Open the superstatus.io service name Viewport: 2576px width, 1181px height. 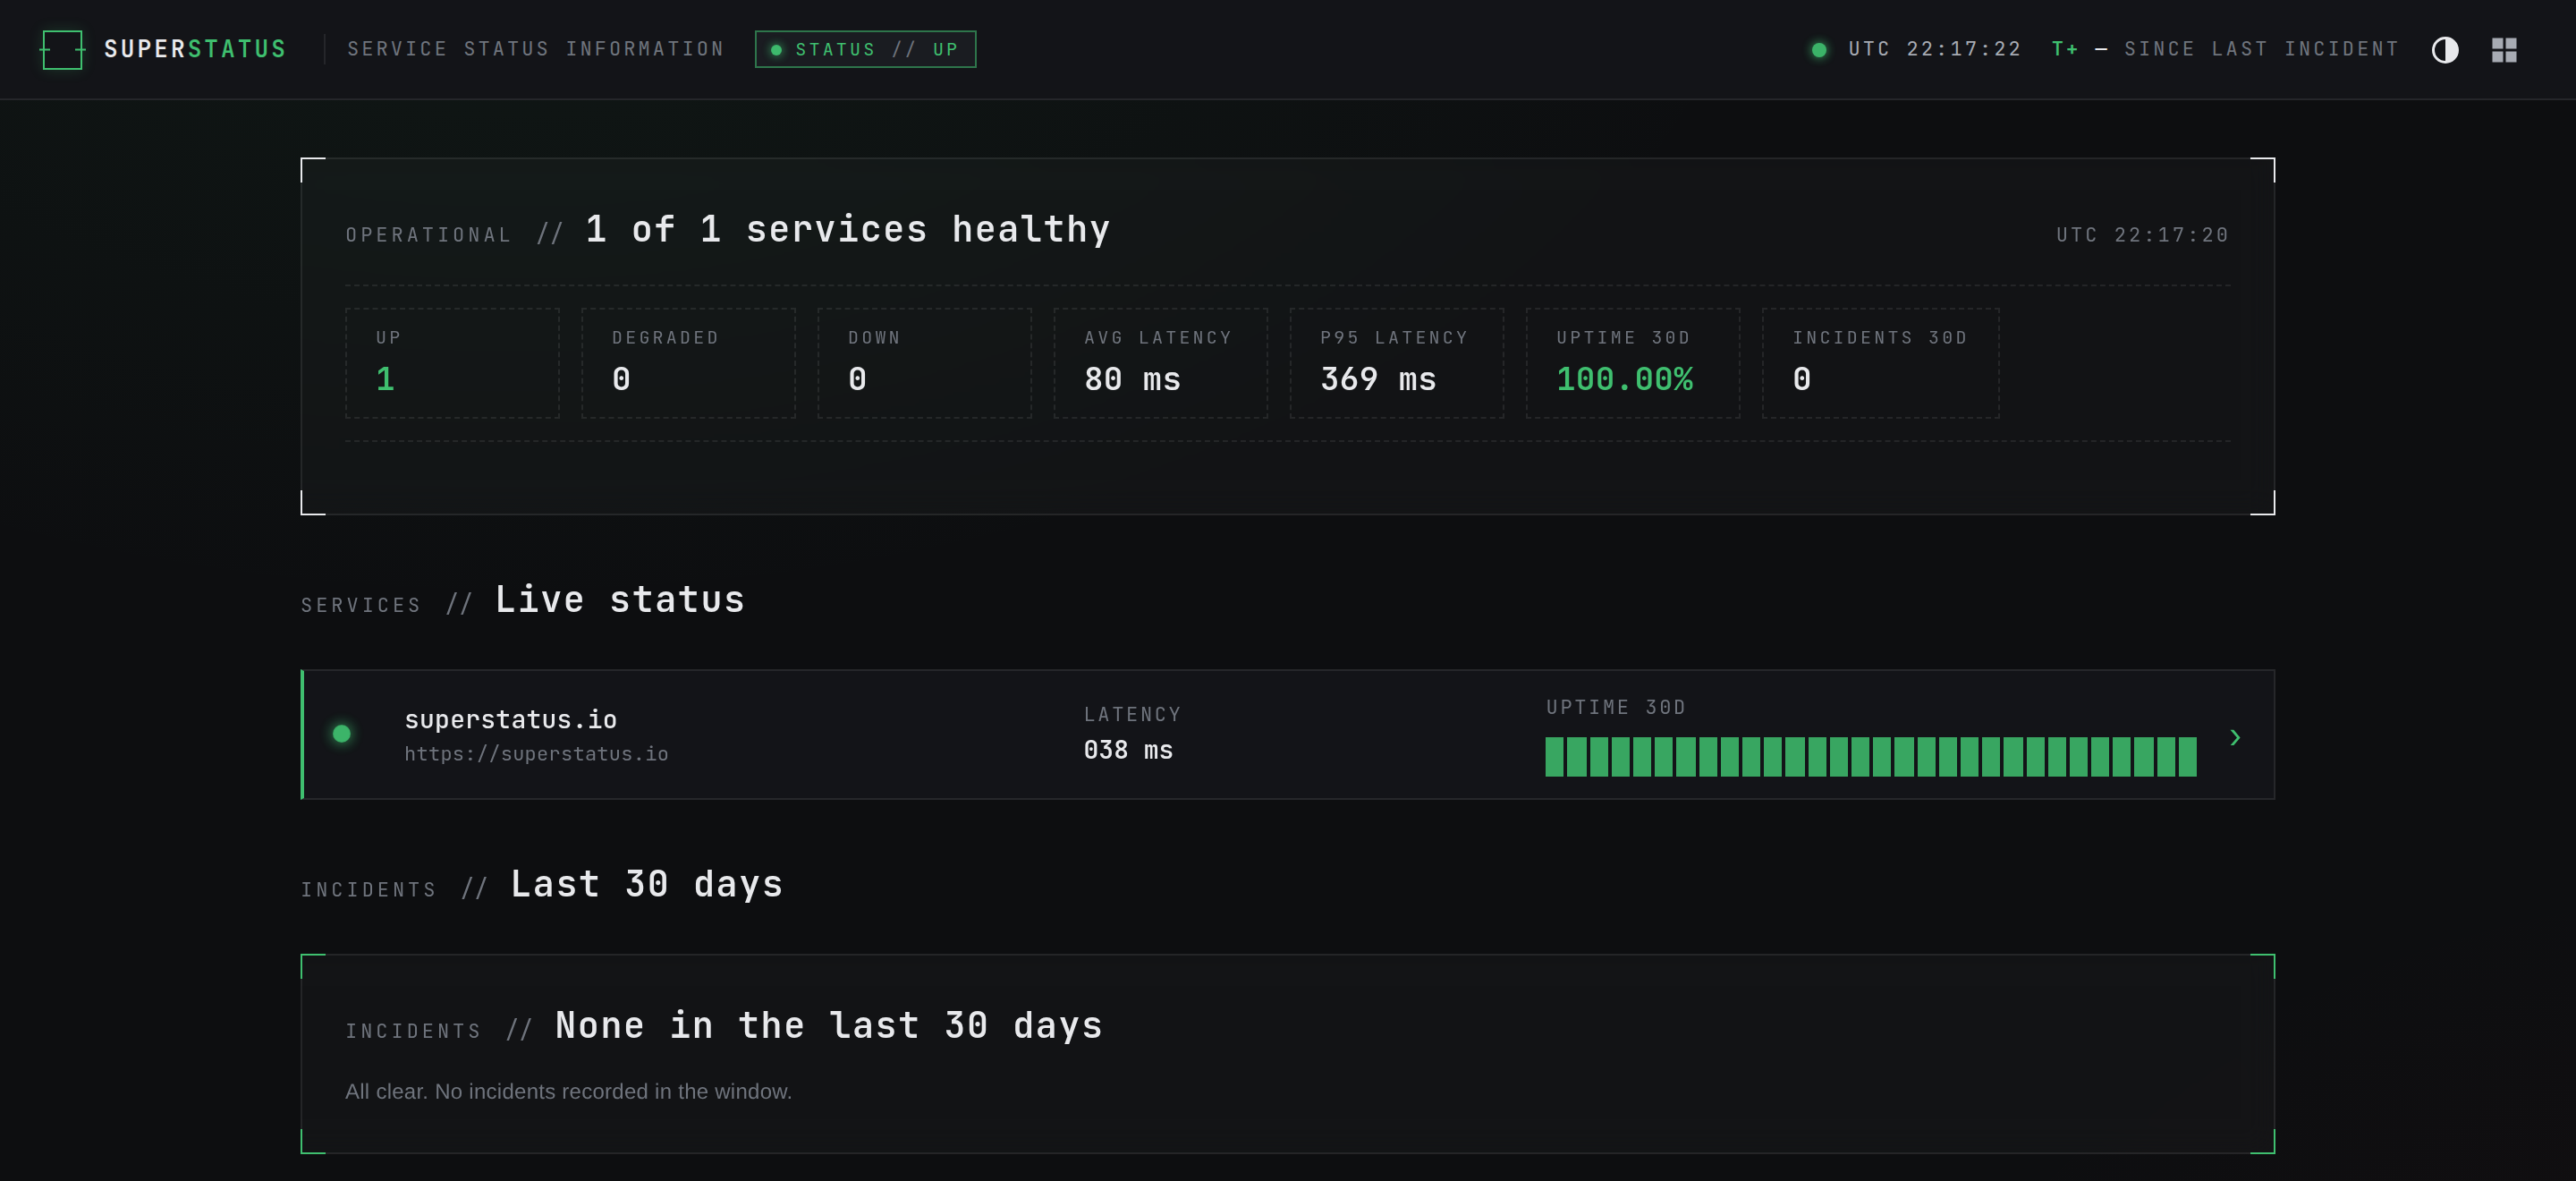point(510,720)
